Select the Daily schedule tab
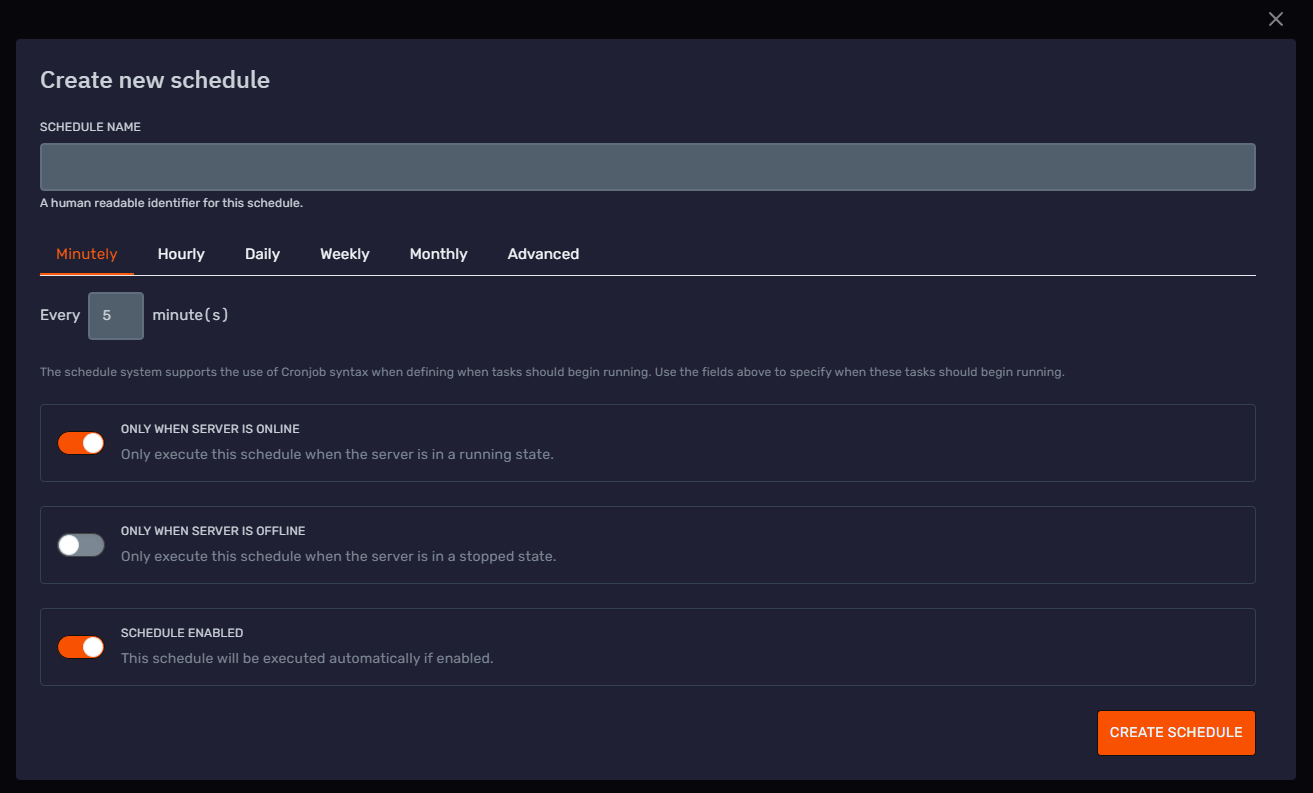 pos(262,254)
